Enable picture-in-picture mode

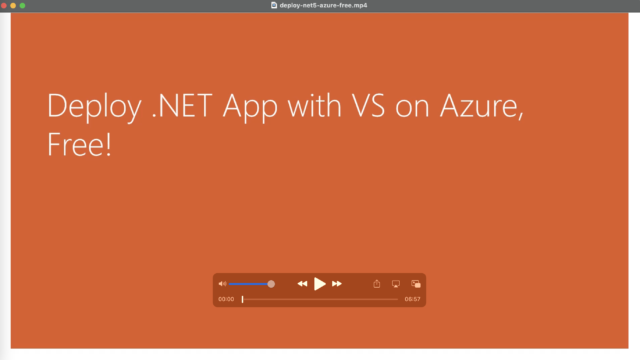tap(416, 284)
